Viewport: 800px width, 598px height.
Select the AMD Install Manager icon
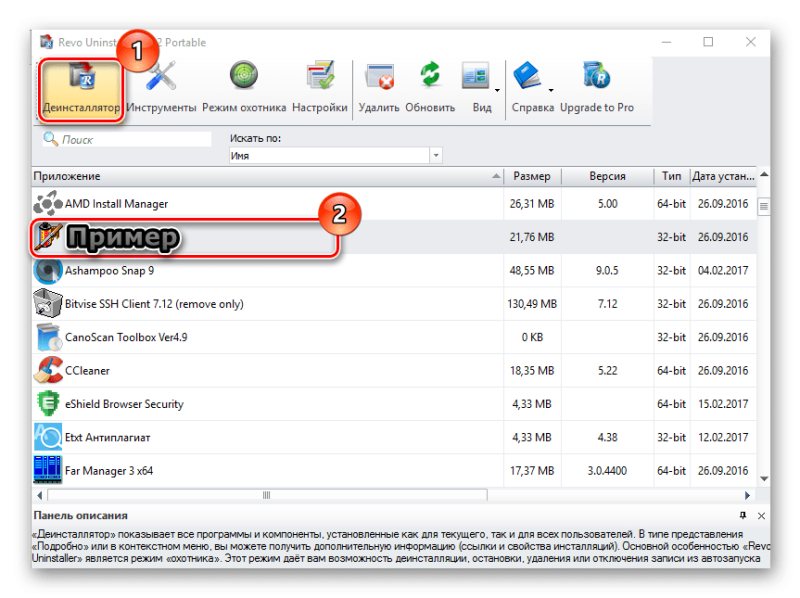[x=47, y=204]
